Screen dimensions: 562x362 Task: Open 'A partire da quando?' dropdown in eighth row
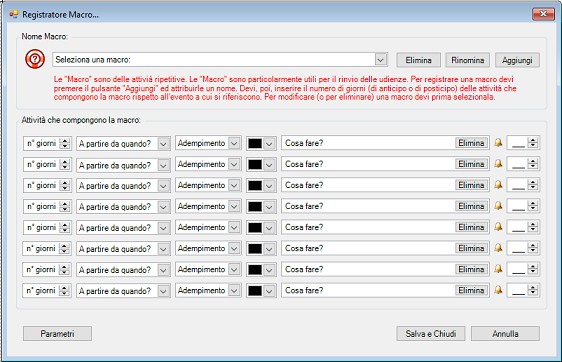163,291
